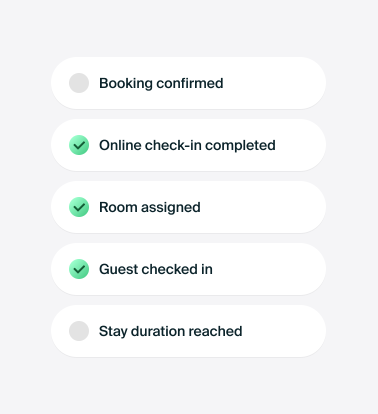Click green checkmark icon by Guest checked in

(x=79, y=269)
